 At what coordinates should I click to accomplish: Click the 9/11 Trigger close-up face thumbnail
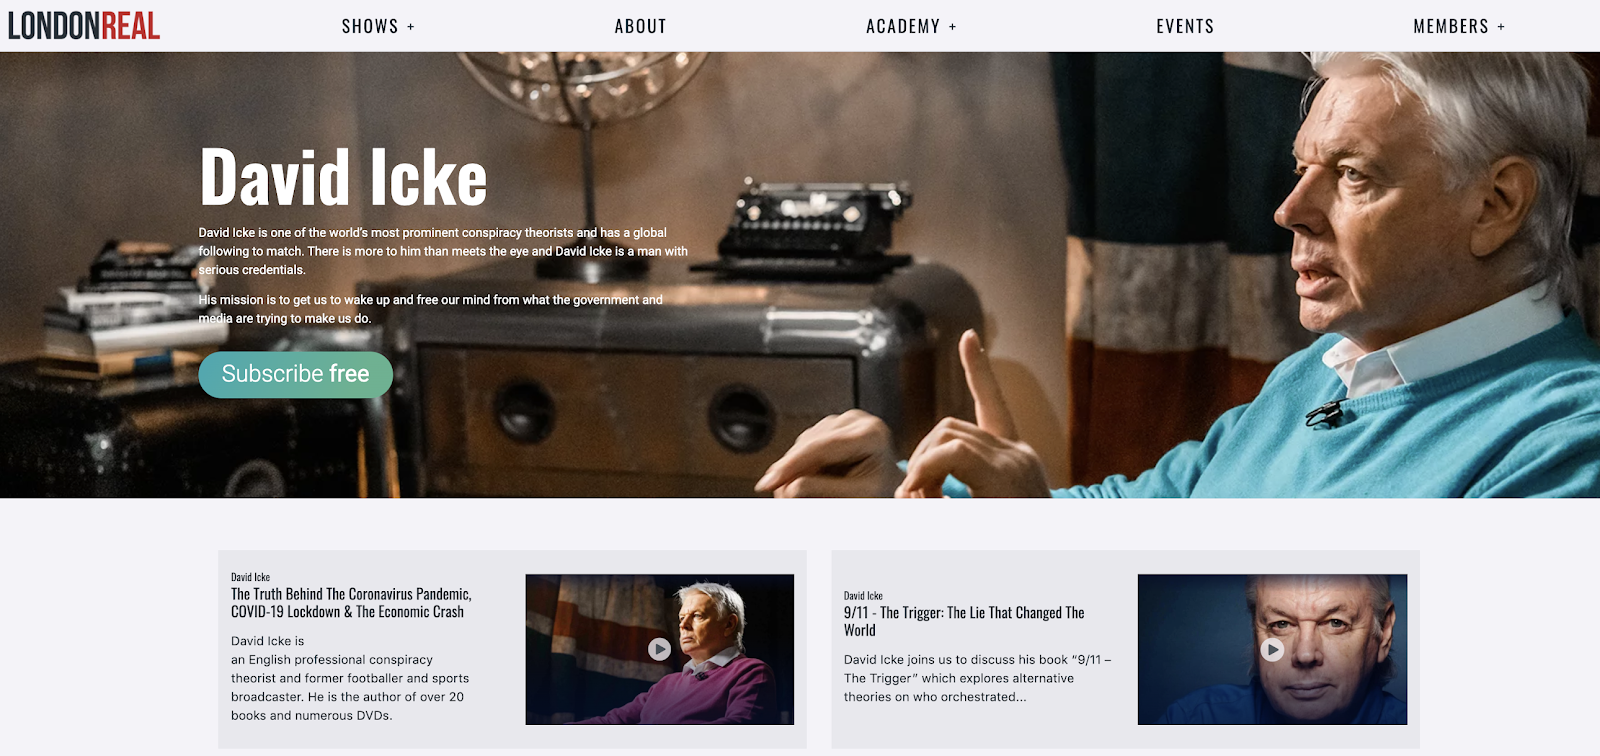coord(1272,649)
